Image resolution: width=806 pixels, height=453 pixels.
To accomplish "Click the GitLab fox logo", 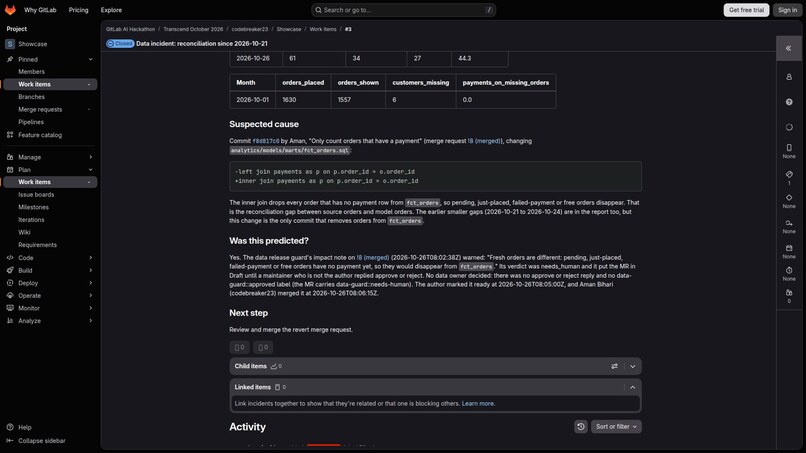I will (10, 10).
